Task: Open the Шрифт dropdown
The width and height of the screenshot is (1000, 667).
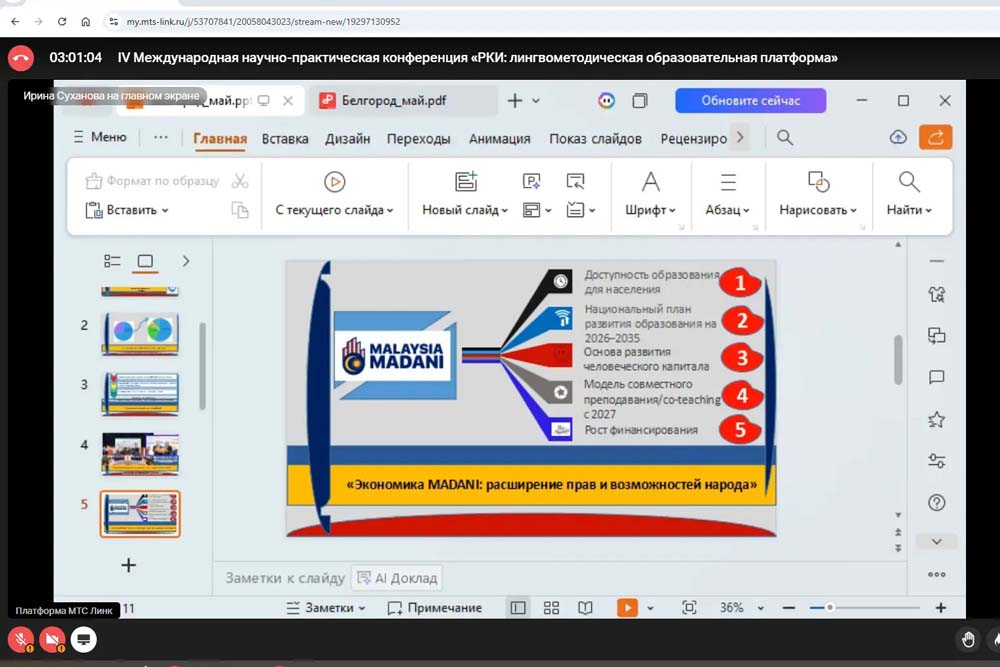Action: click(650, 210)
